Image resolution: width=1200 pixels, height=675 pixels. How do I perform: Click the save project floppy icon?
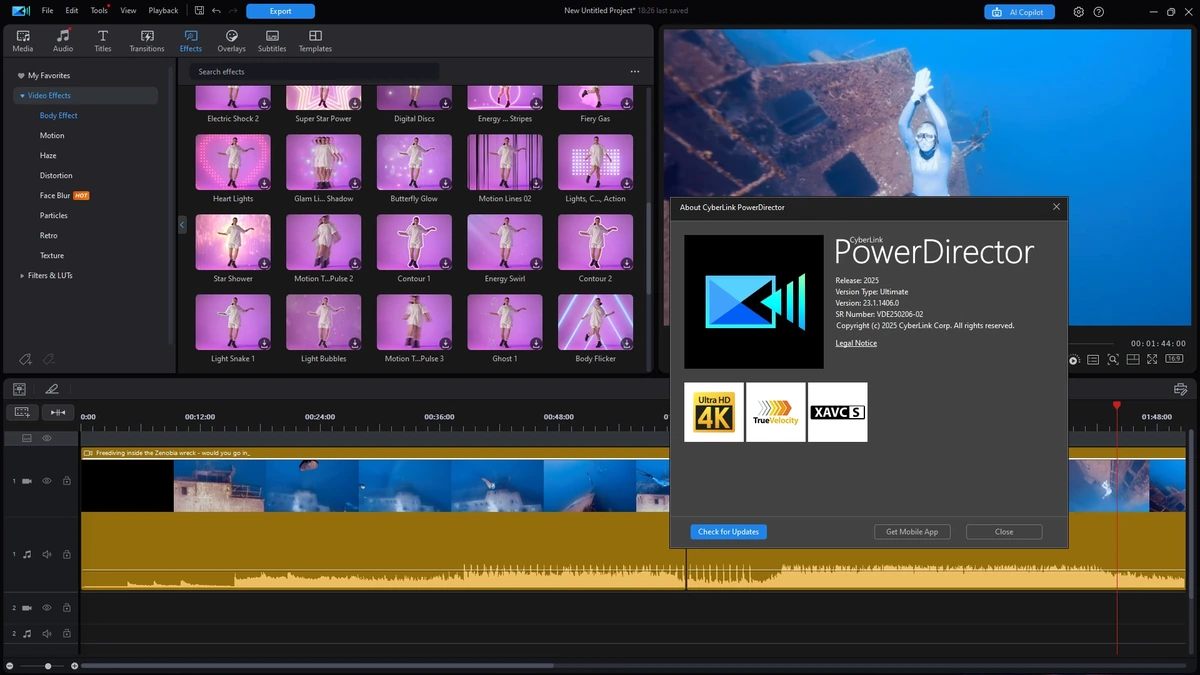point(199,11)
